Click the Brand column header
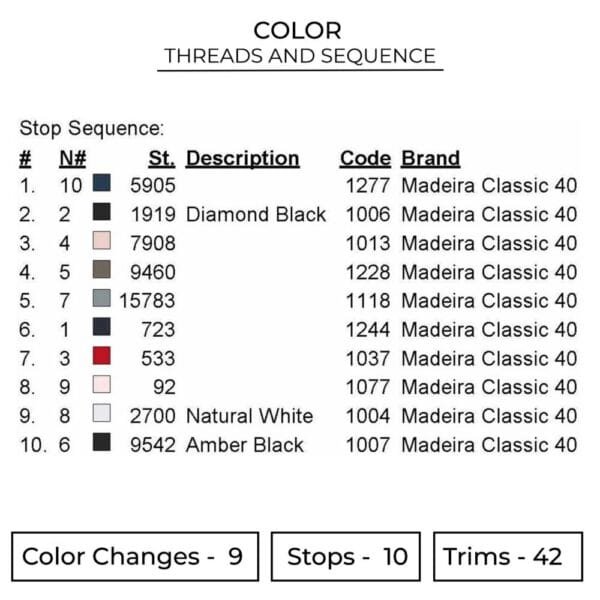This screenshot has height=600, width=600. [x=430, y=158]
